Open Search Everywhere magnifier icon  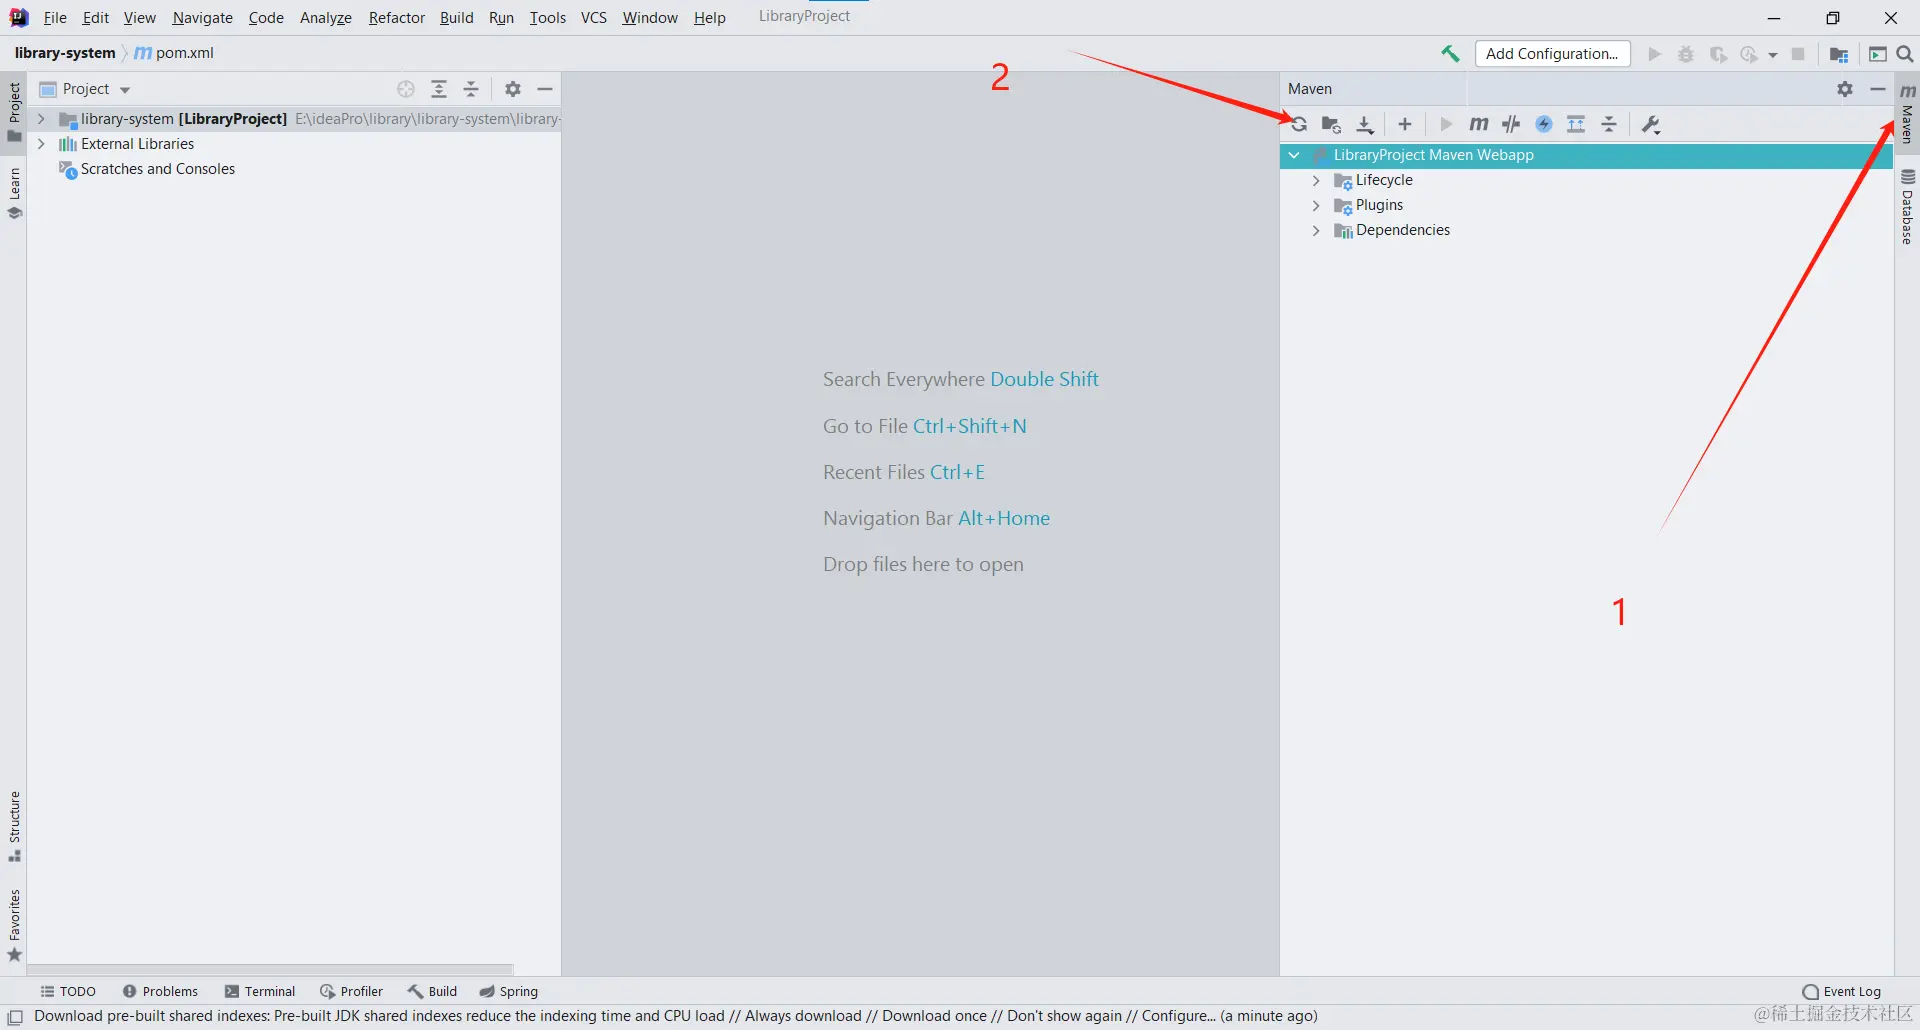(x=1905, y=54)
